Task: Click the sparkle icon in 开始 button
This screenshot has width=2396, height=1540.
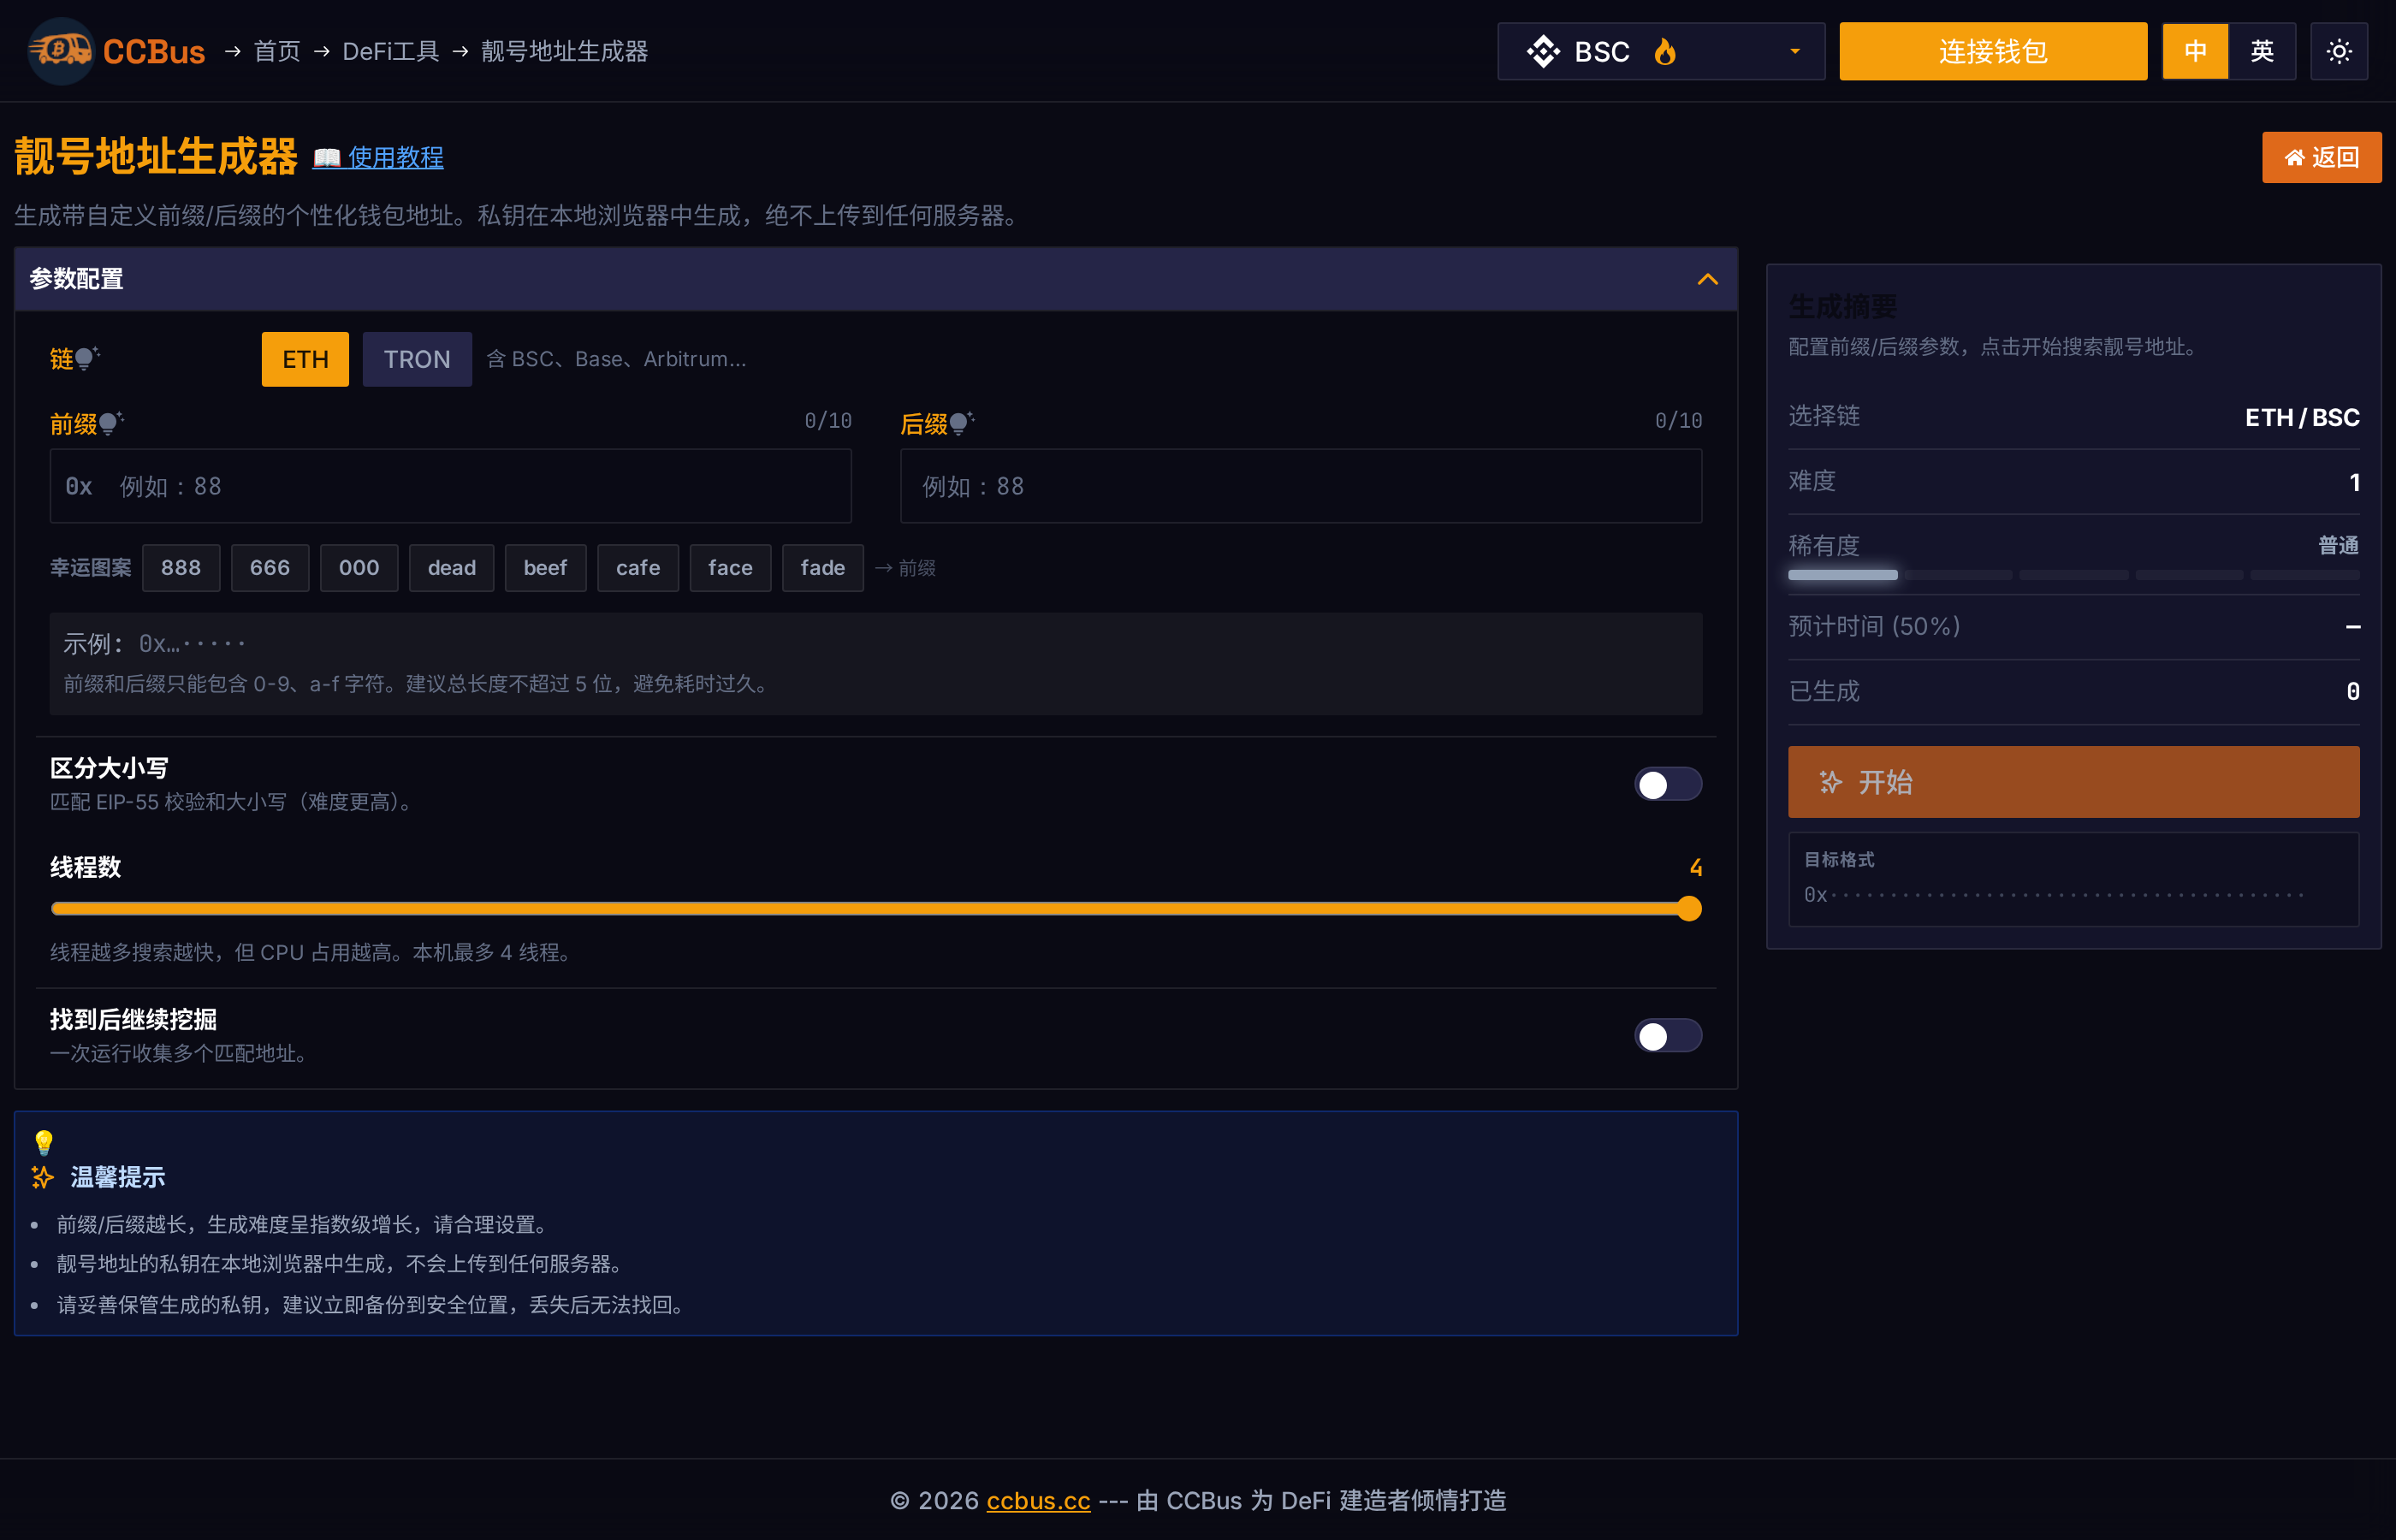Action: (x=1830, y=781)
